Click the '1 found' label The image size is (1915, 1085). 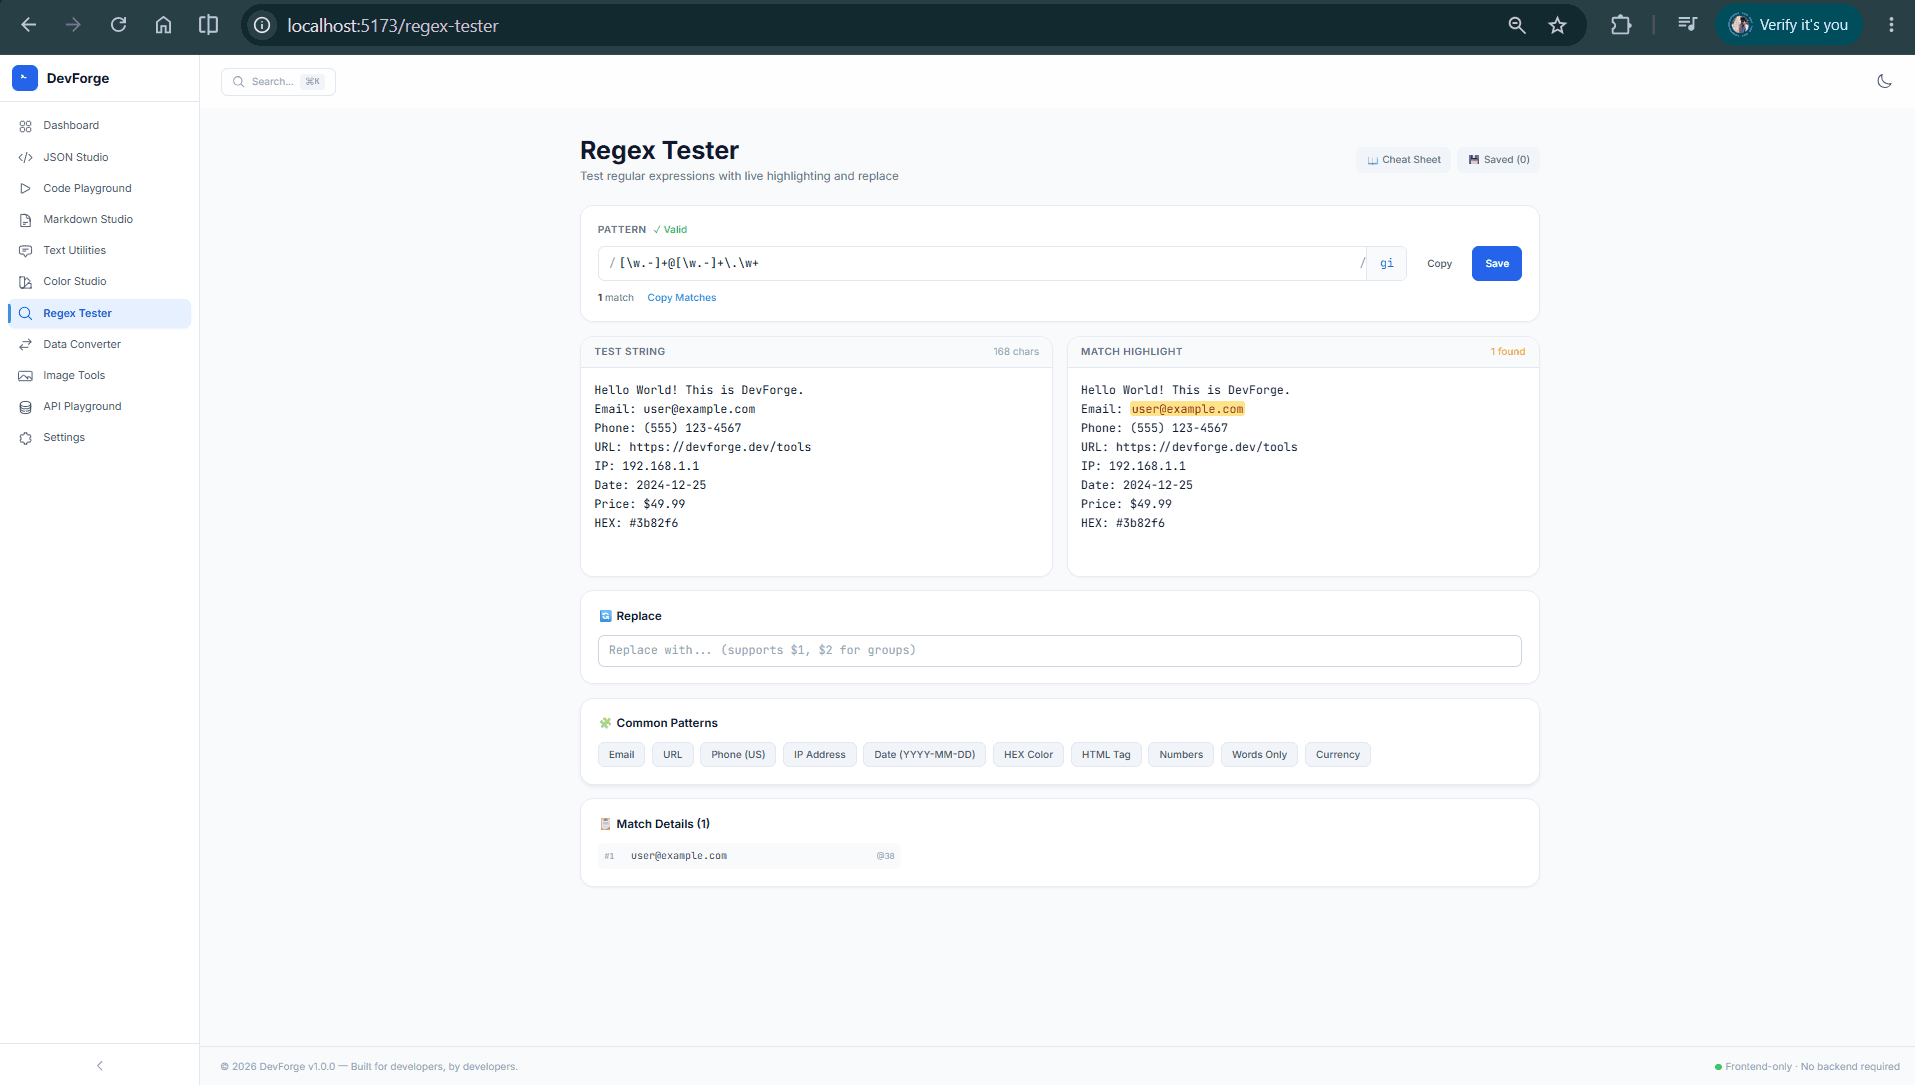tap(1507, 352)
